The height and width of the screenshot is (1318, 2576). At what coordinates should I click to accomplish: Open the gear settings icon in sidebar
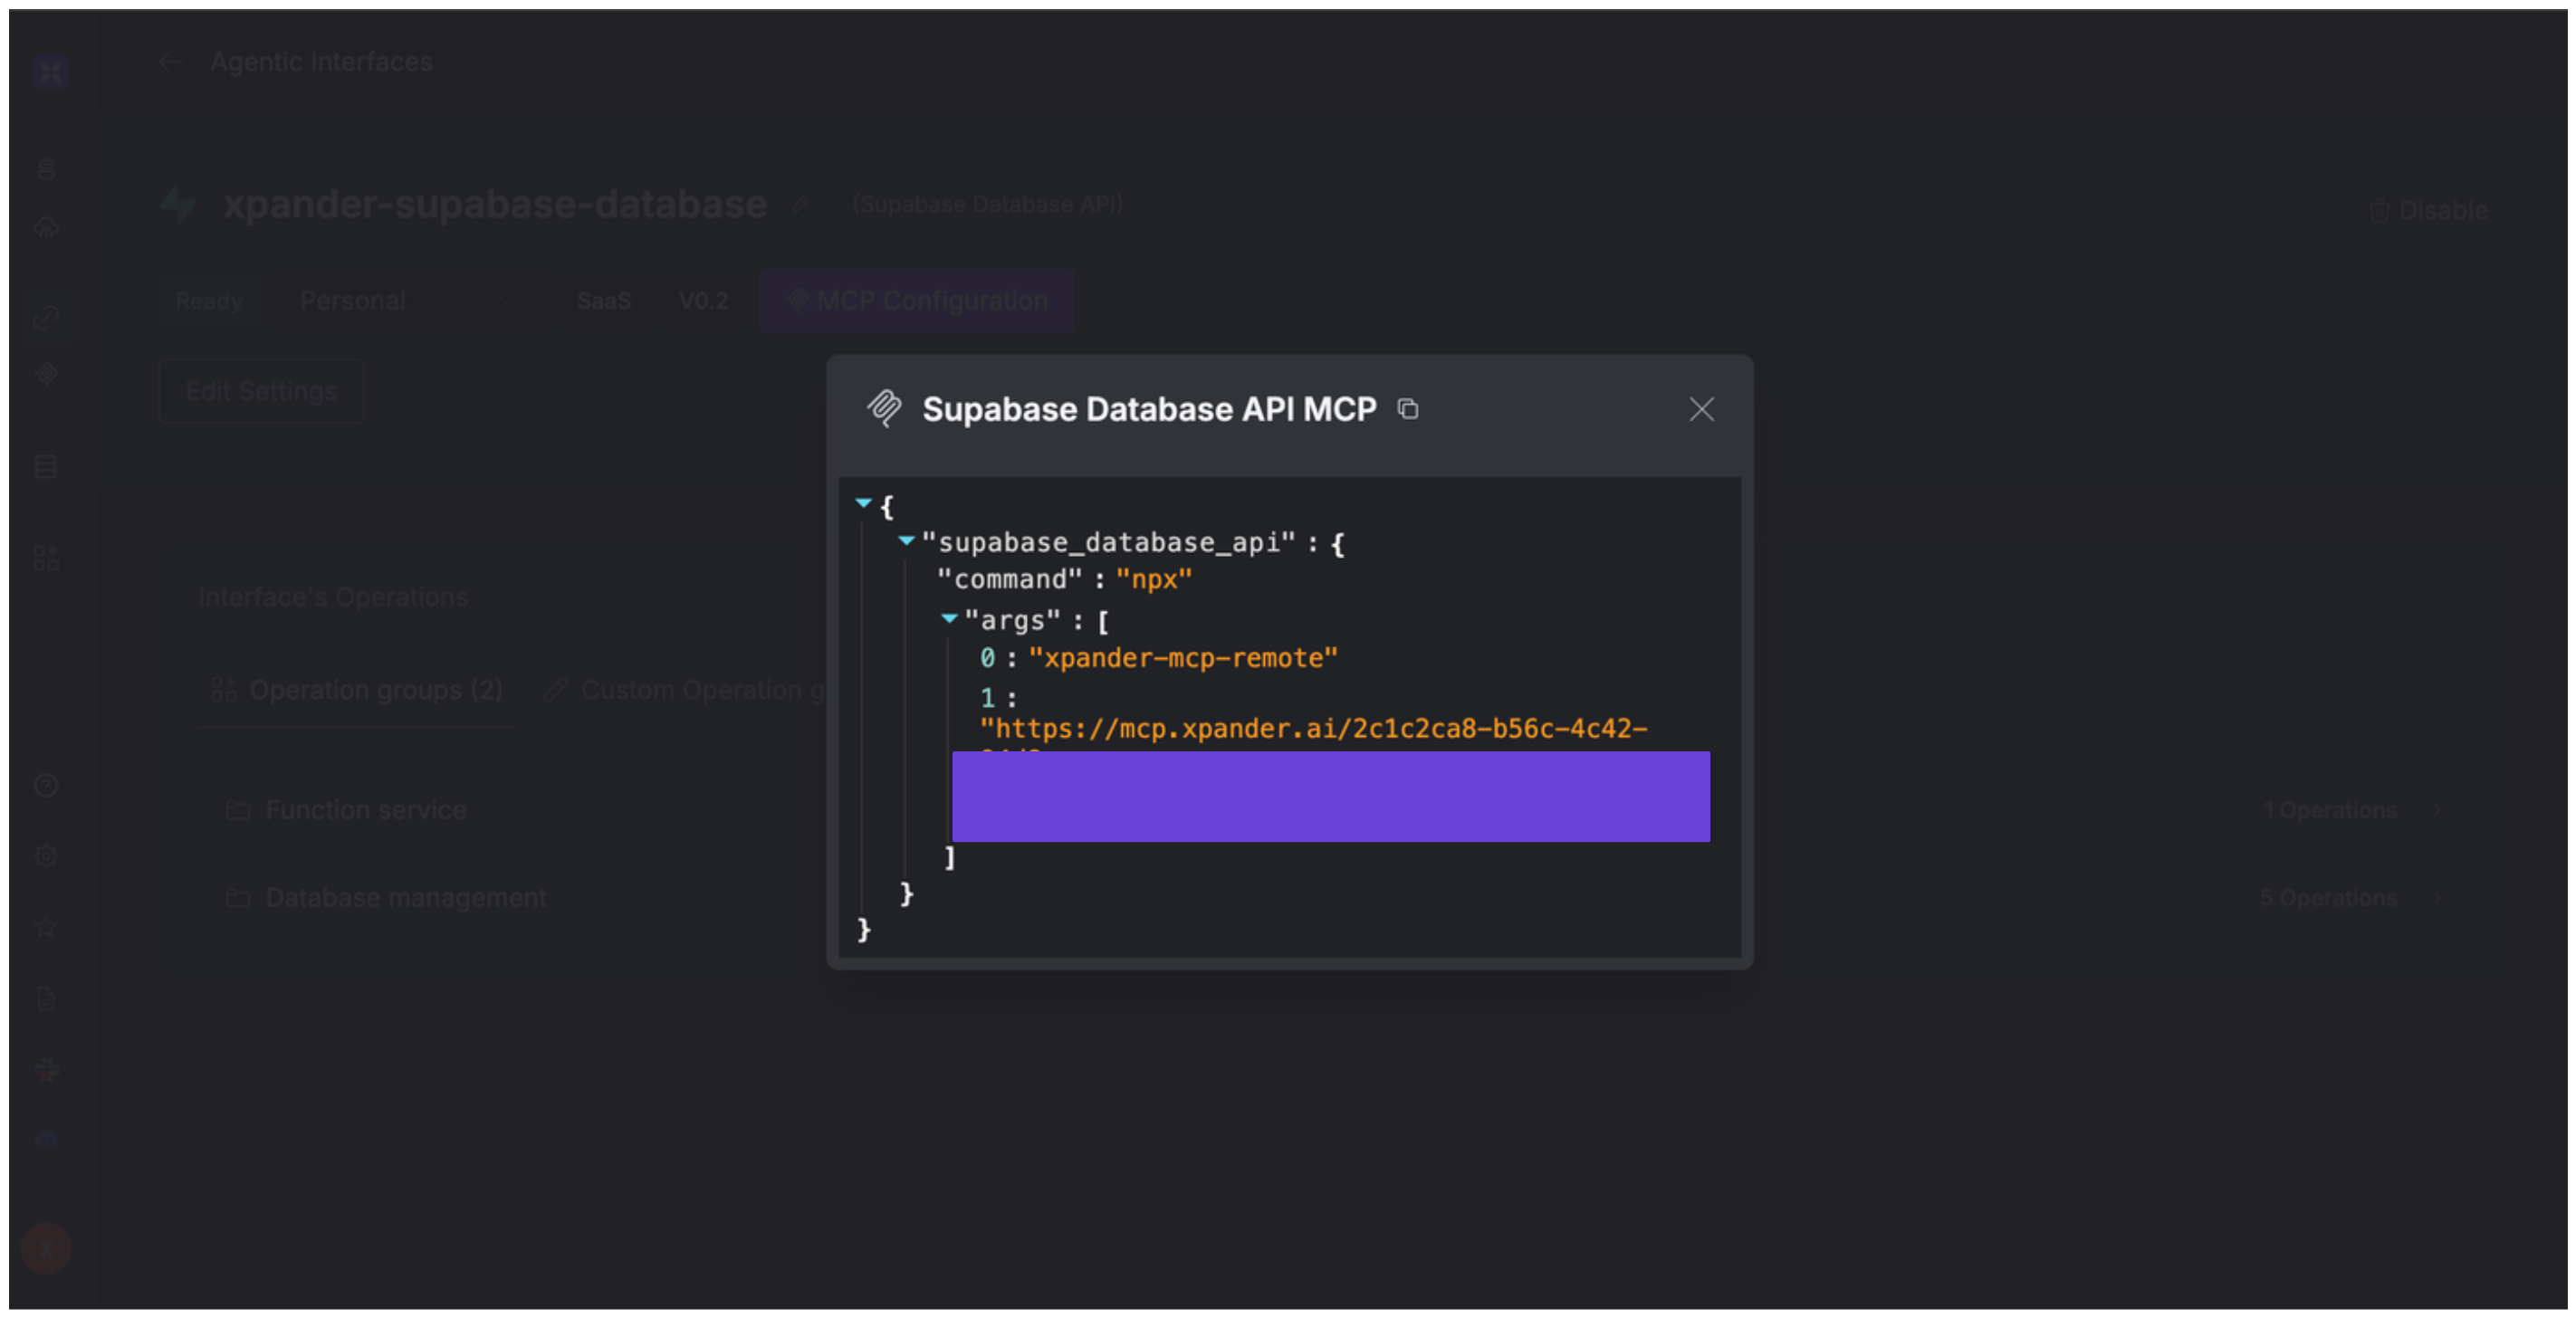point(46,856)
